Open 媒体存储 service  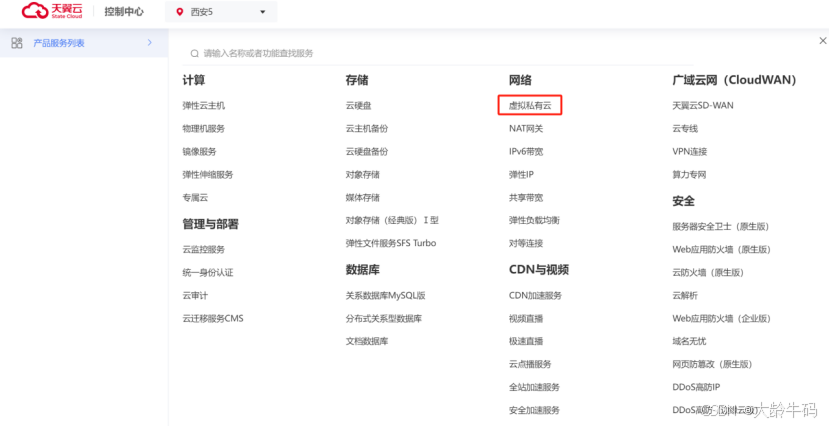pyautogui.click(x=363, y=198)
